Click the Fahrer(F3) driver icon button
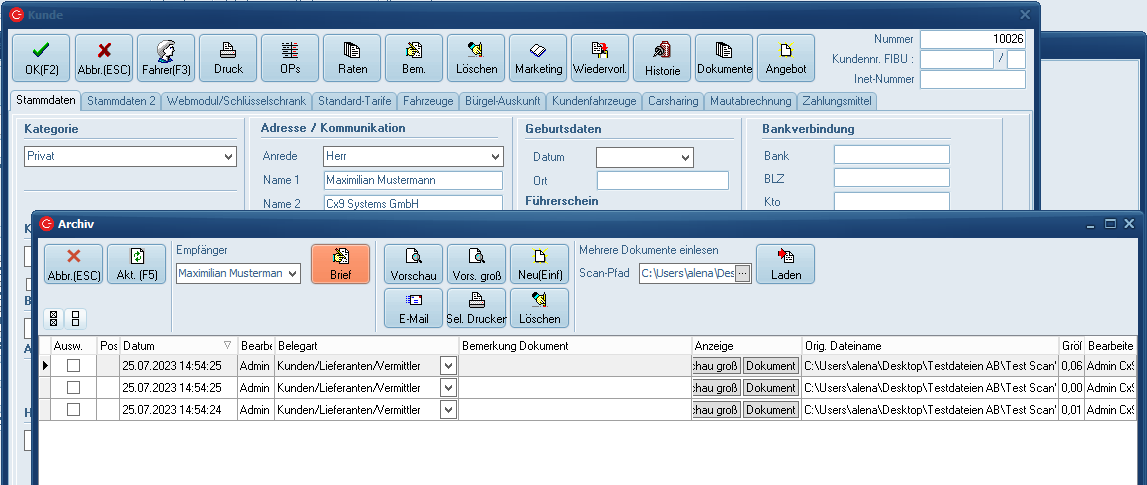Viewport: 1147px width, 485px height. click(x=166, y=58)
